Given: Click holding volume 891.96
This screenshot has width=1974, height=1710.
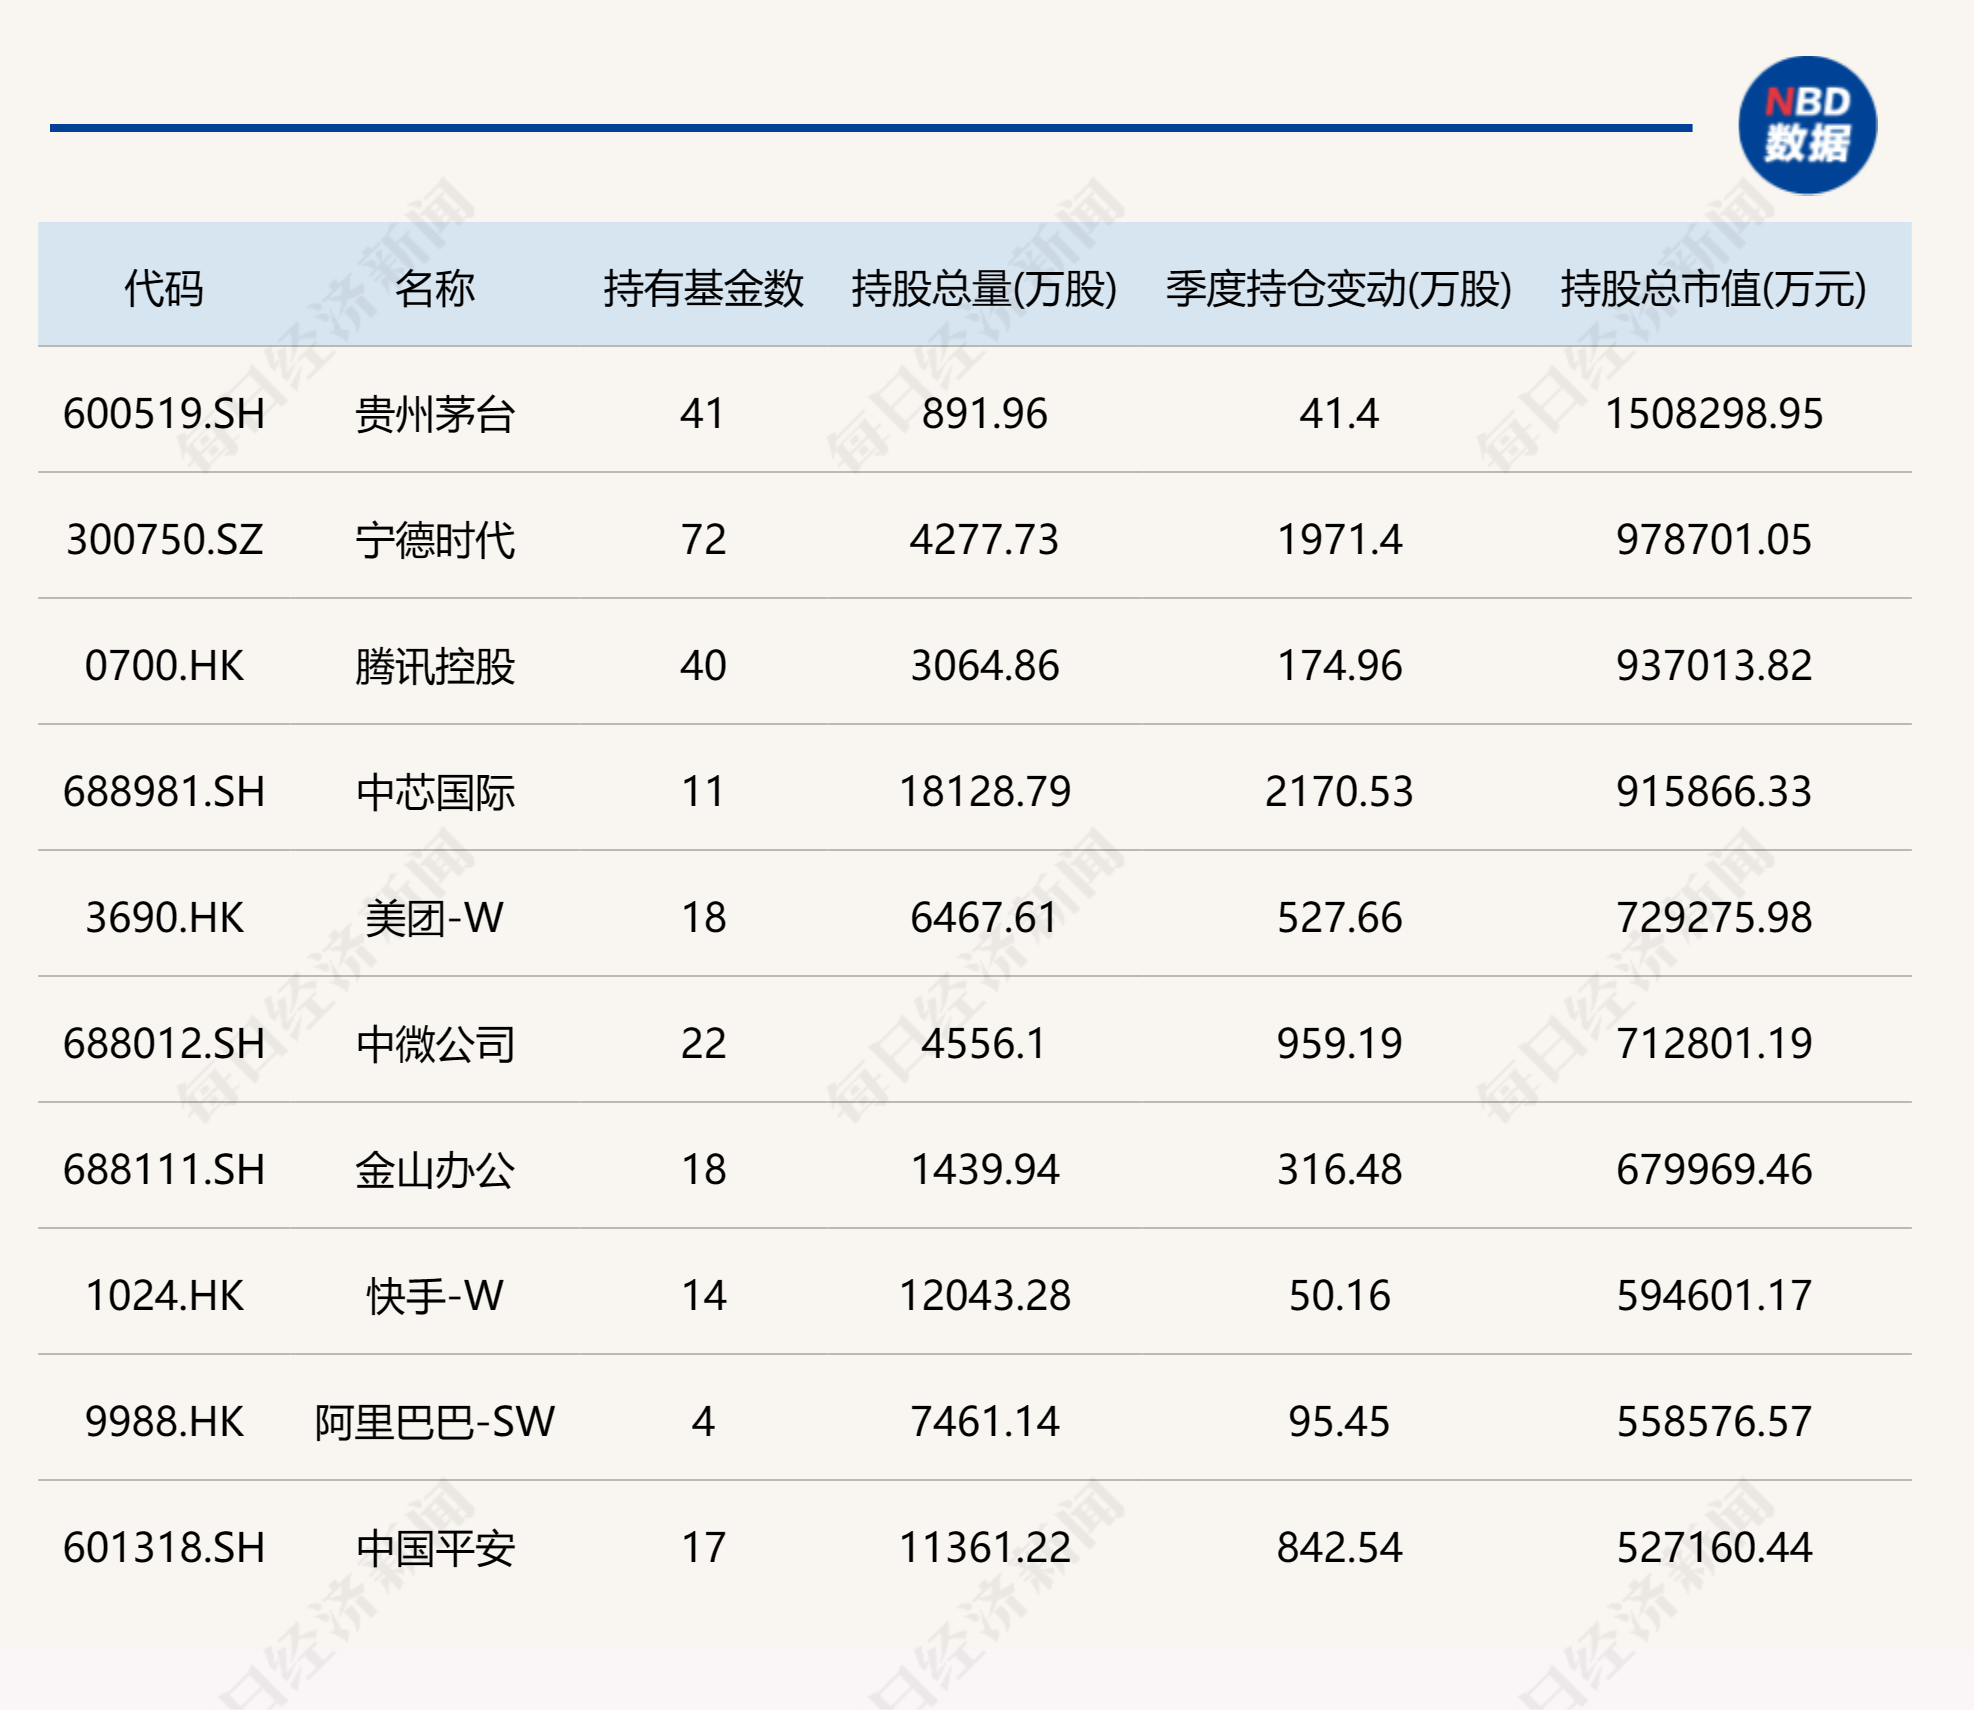Looking at the screenshot, I should click(x=984, y=414).
